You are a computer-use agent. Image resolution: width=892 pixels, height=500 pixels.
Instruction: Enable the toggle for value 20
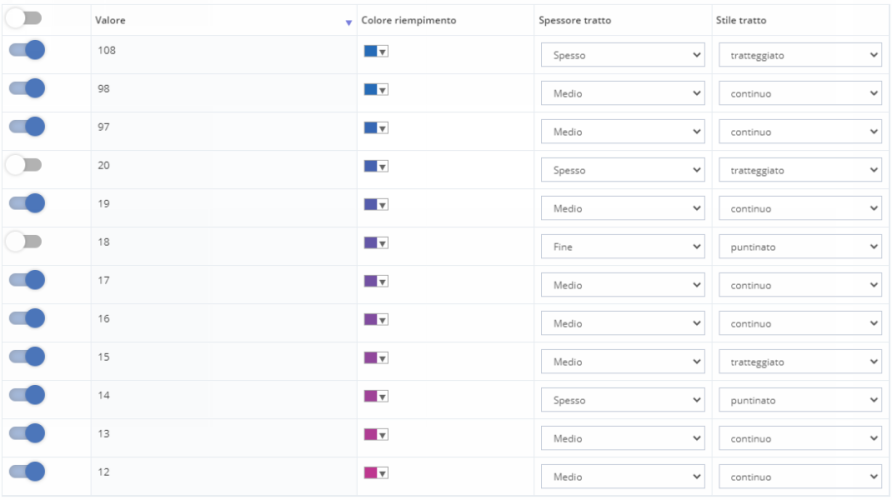24,164
